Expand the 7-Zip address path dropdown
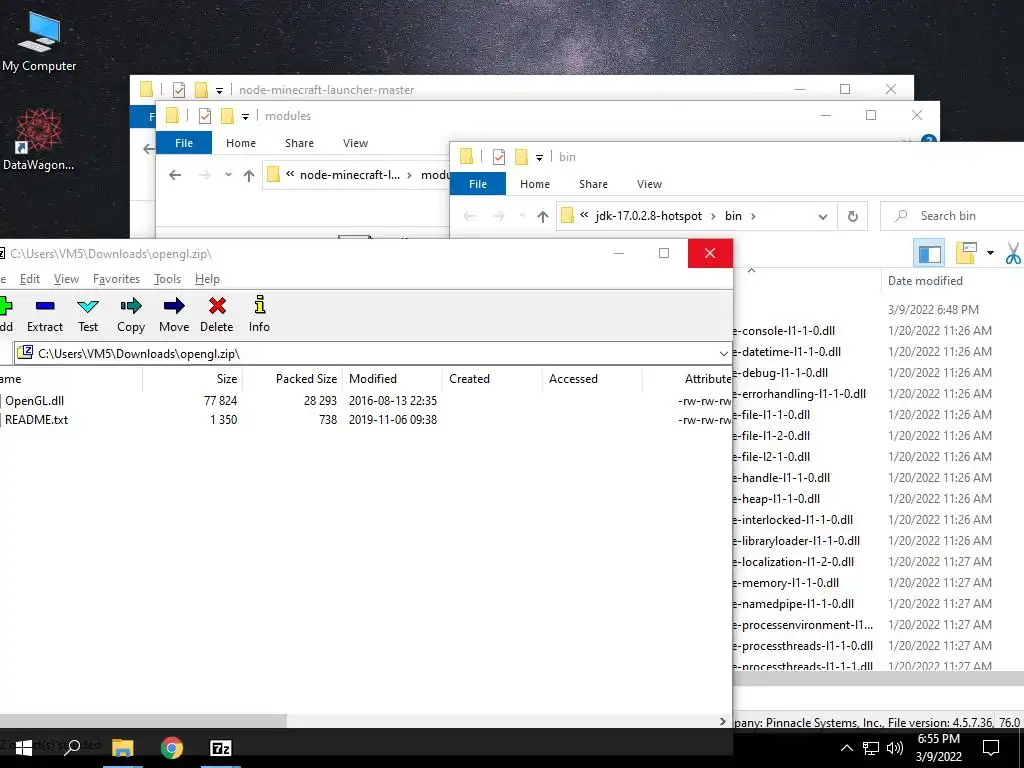This screenshot has width=1024, height=768. [723, 353]
